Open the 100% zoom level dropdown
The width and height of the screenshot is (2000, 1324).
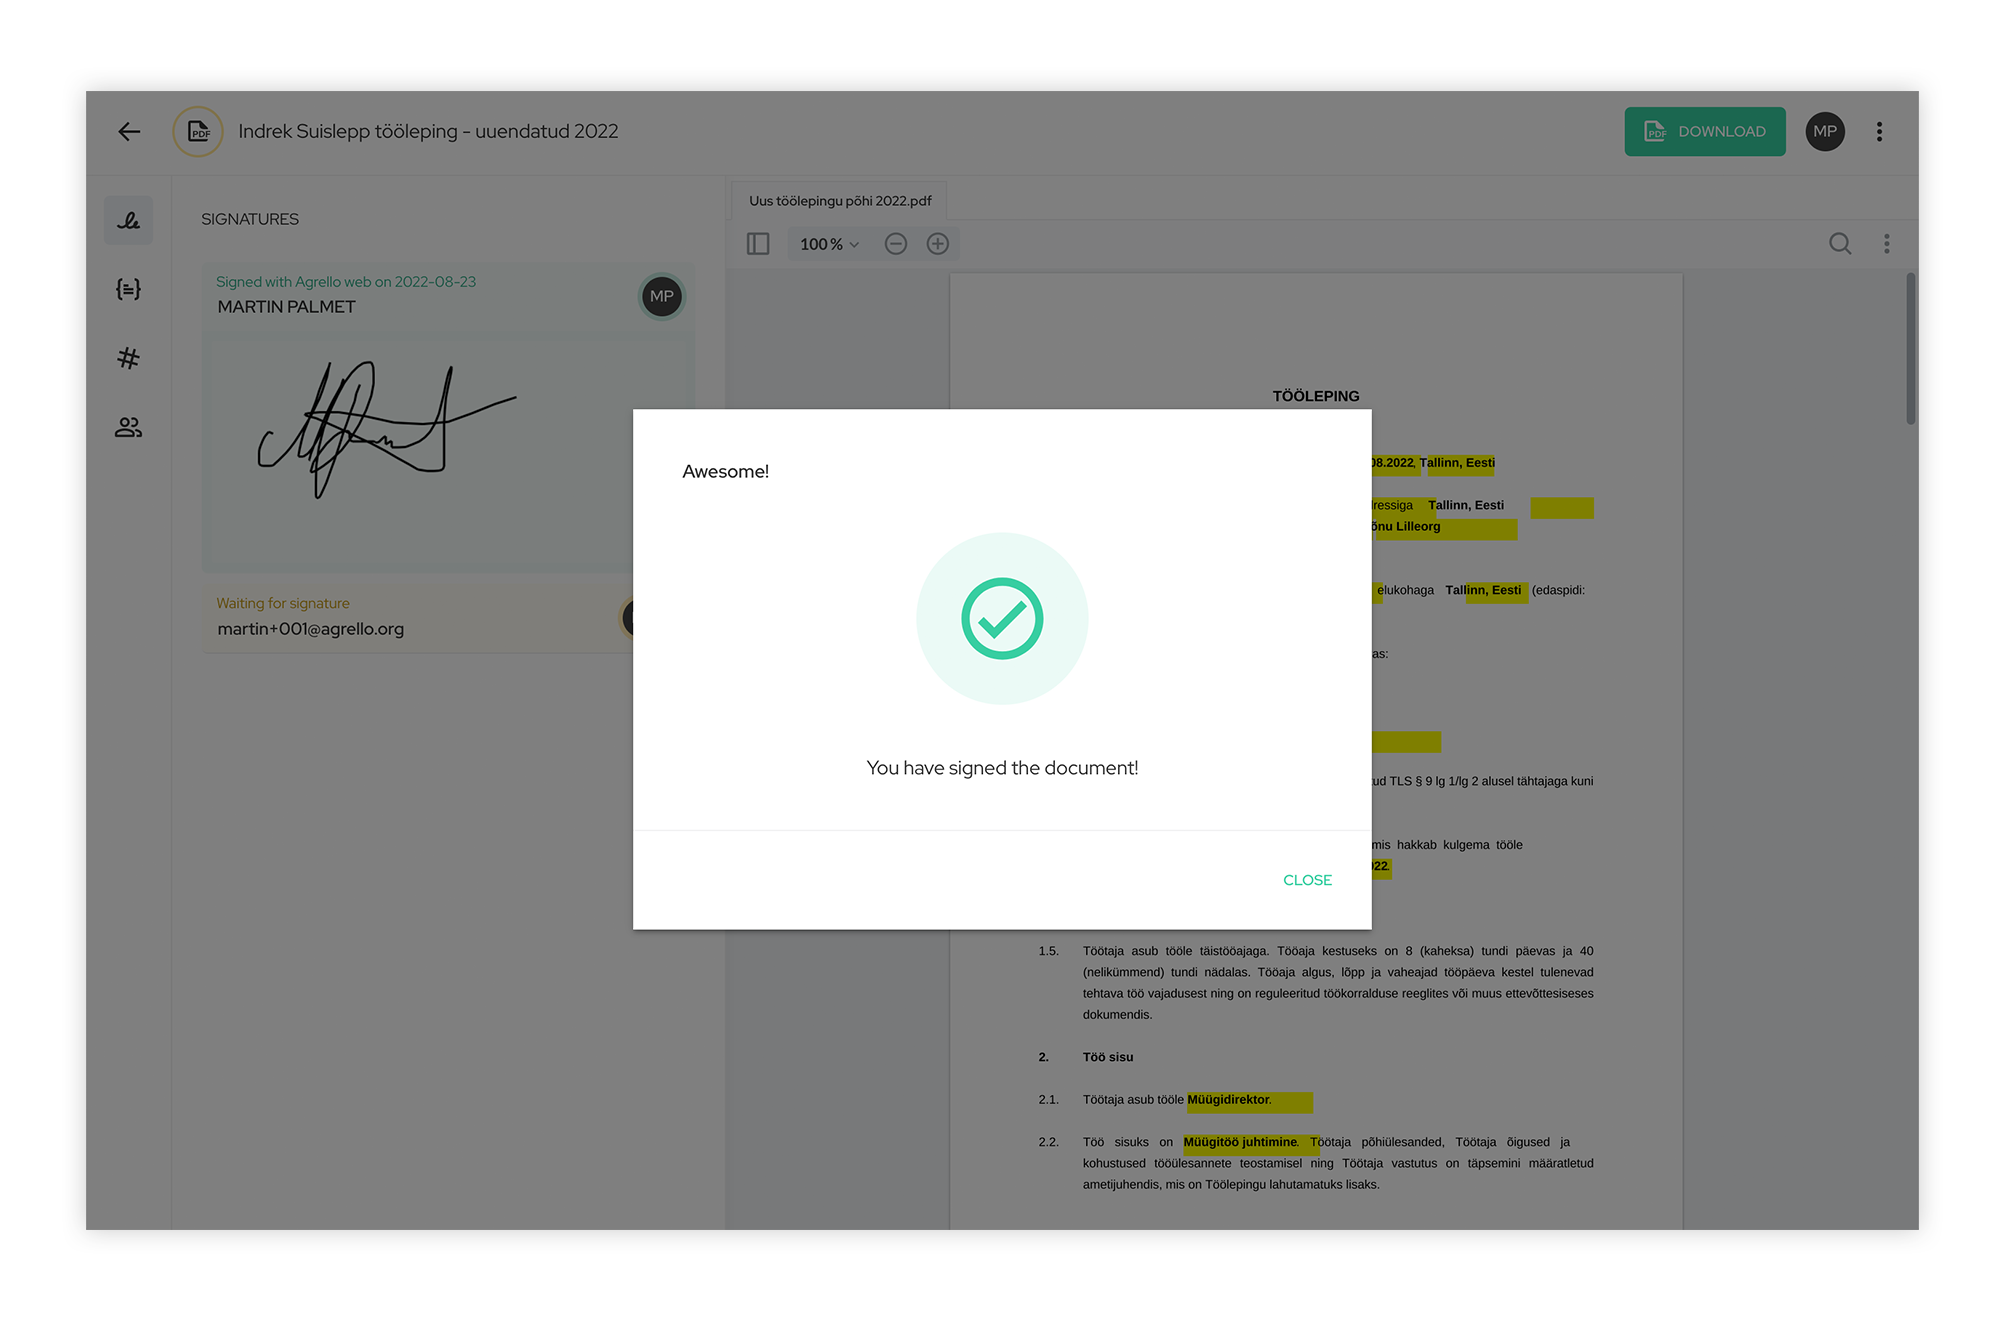coord(829,244)
